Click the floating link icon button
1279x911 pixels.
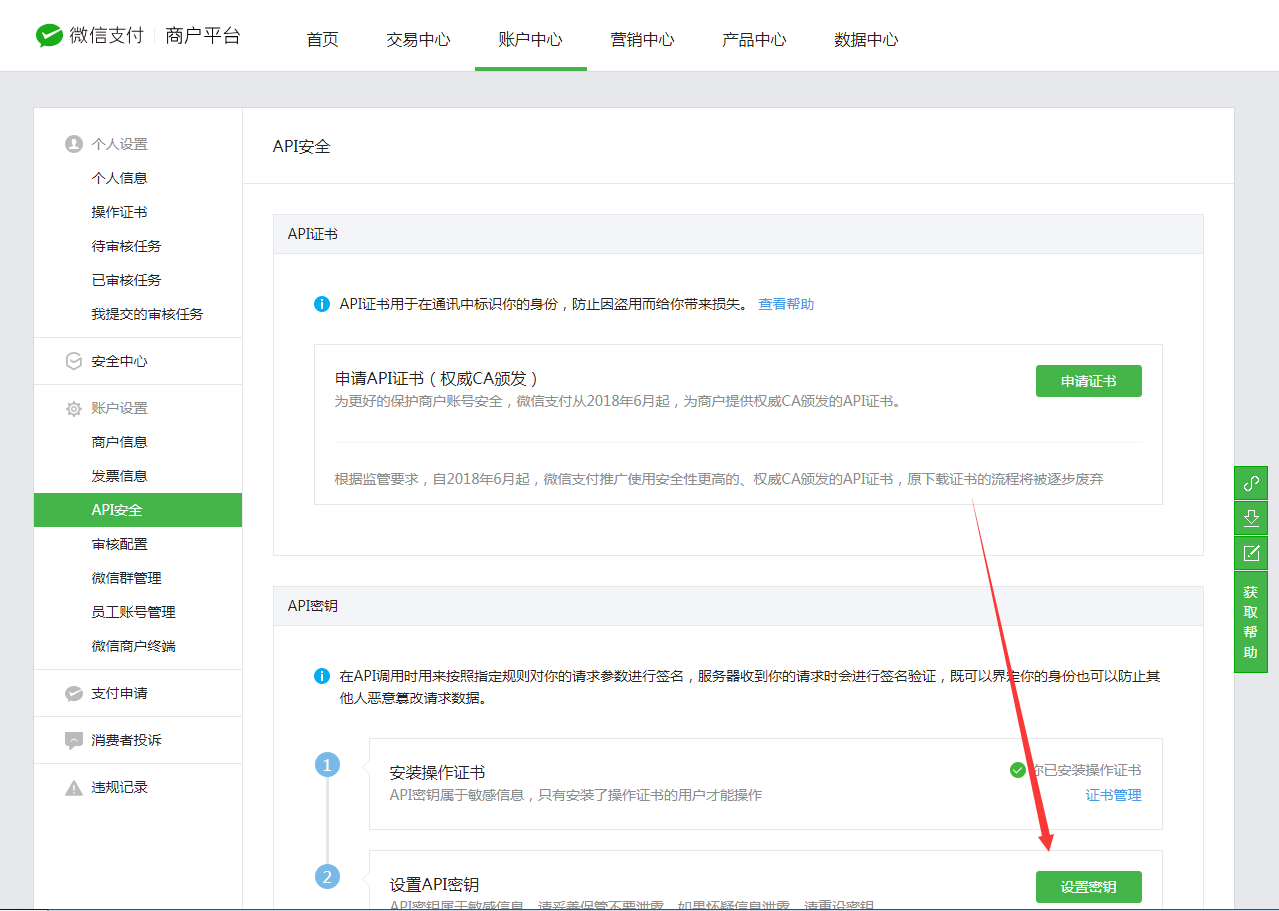pos(1251,483)
